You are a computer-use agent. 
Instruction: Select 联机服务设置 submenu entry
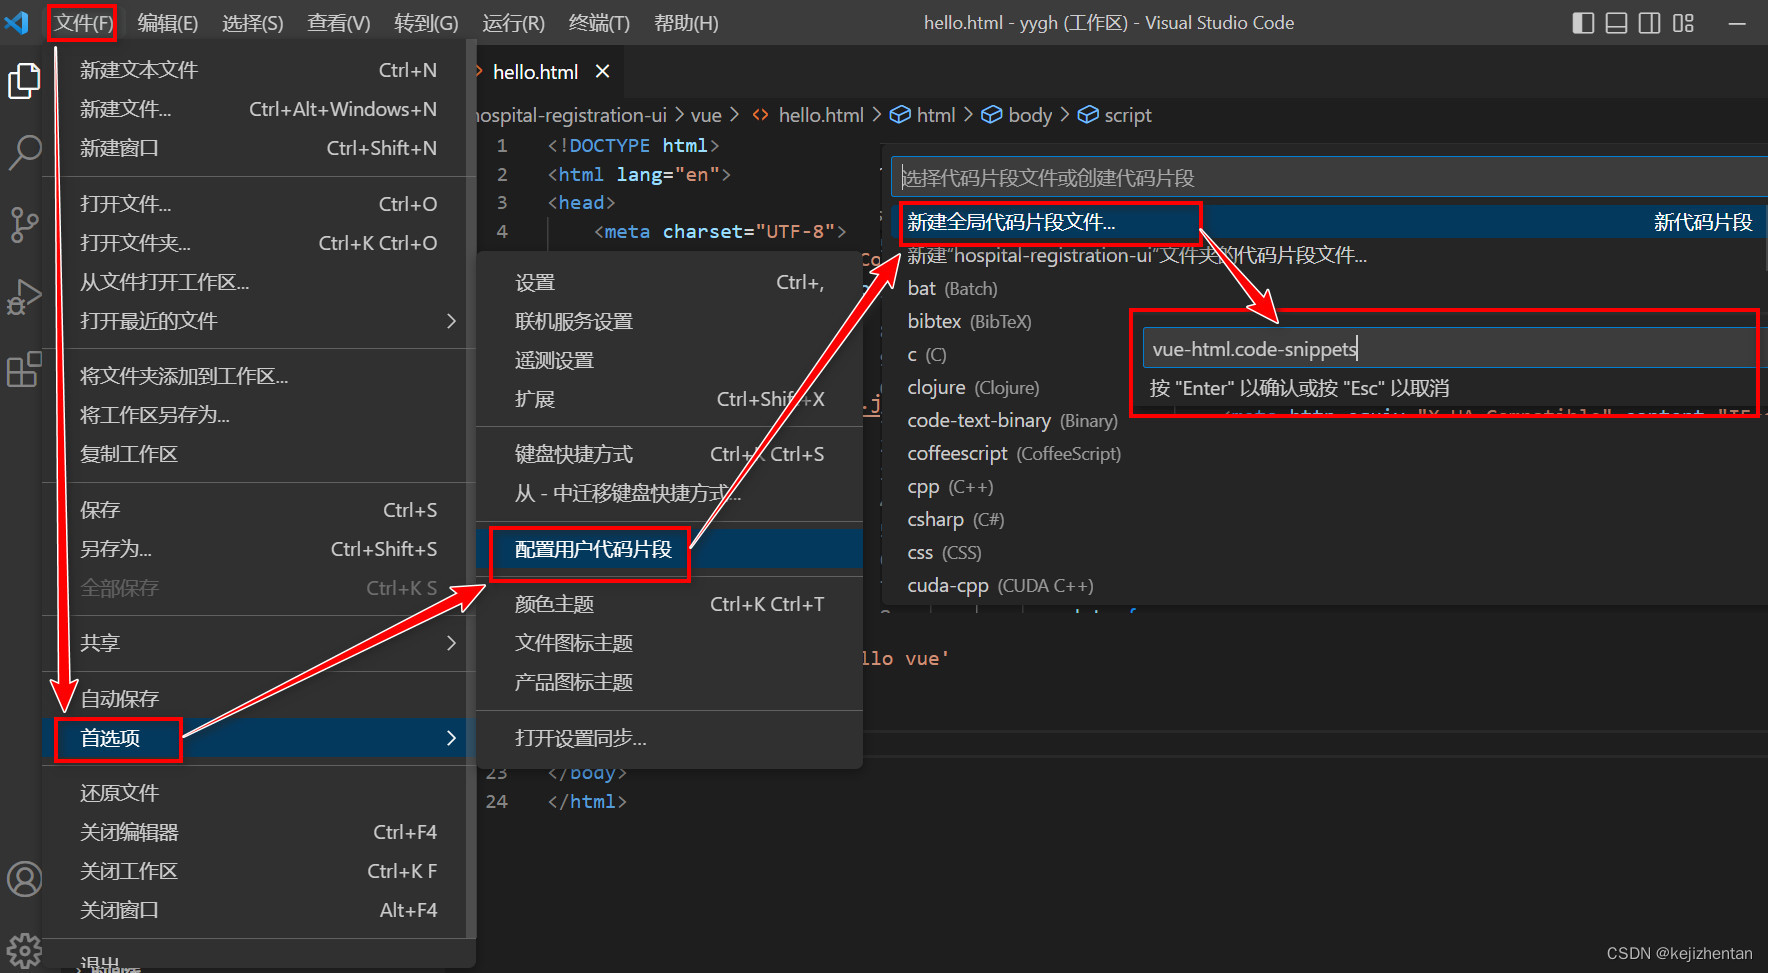point(669,322)
